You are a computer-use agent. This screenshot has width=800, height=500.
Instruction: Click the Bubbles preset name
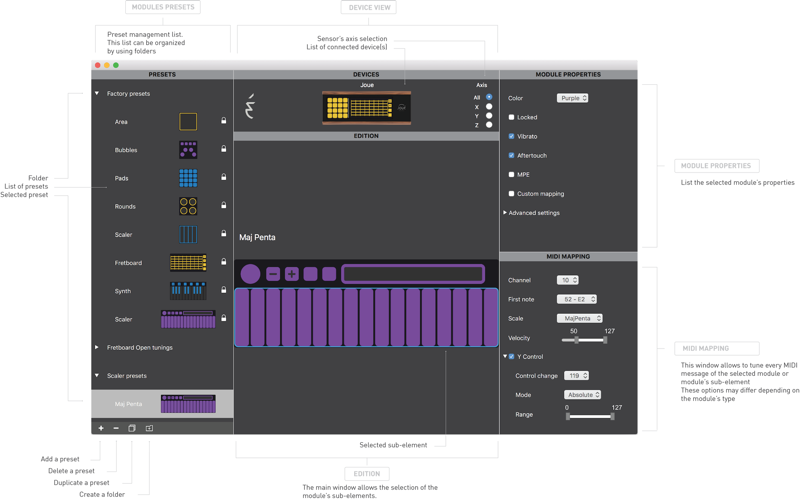pos(126,150)
